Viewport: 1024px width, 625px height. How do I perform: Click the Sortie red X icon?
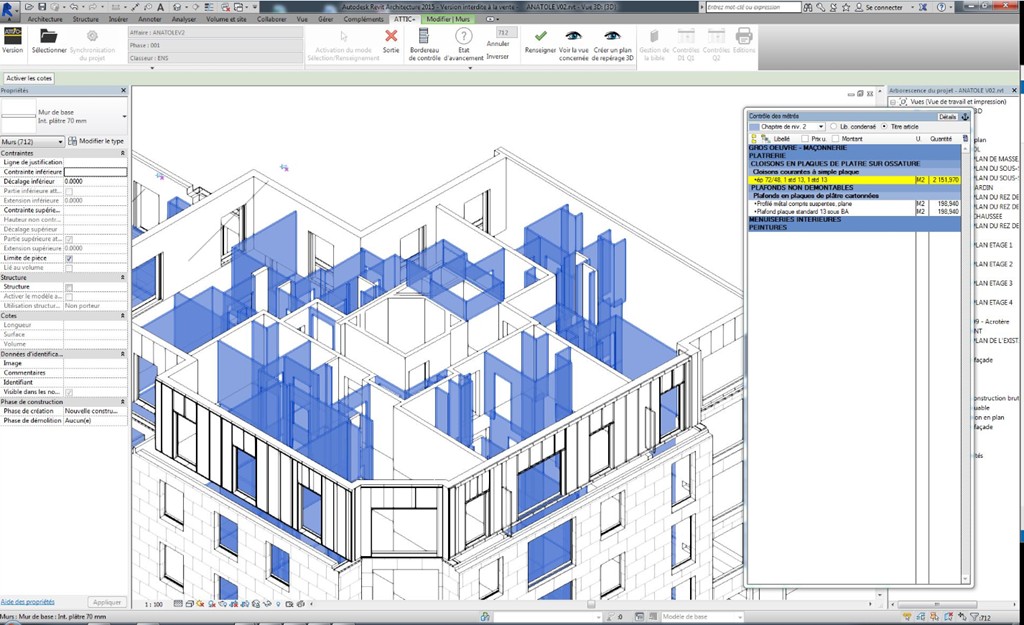(x=391, y=37)
